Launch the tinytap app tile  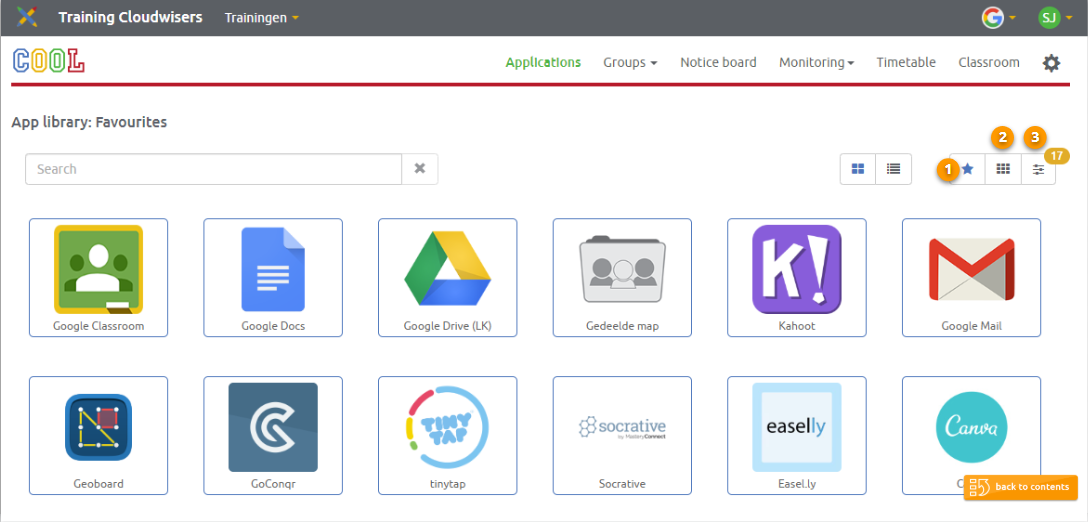coord(448,435)
